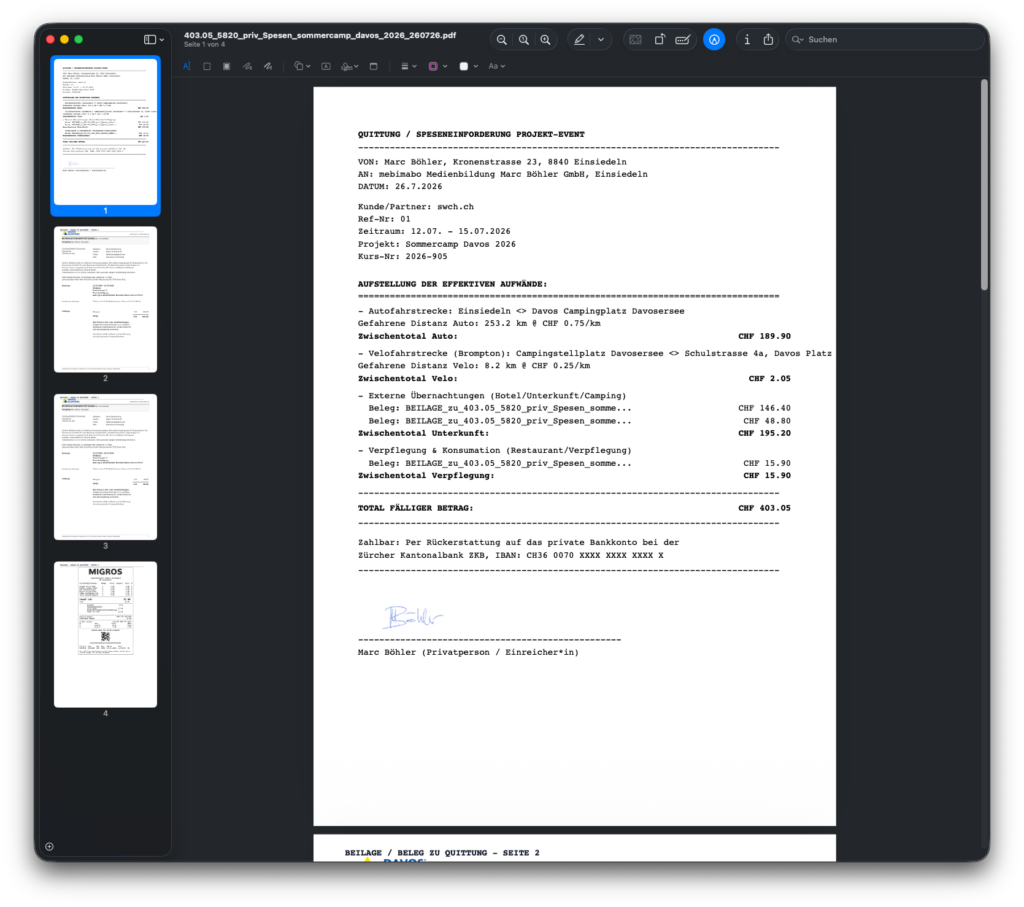Open the Shapes dropdown
The width and height of the screenshot is (1024, 907).
click(302, 66)
